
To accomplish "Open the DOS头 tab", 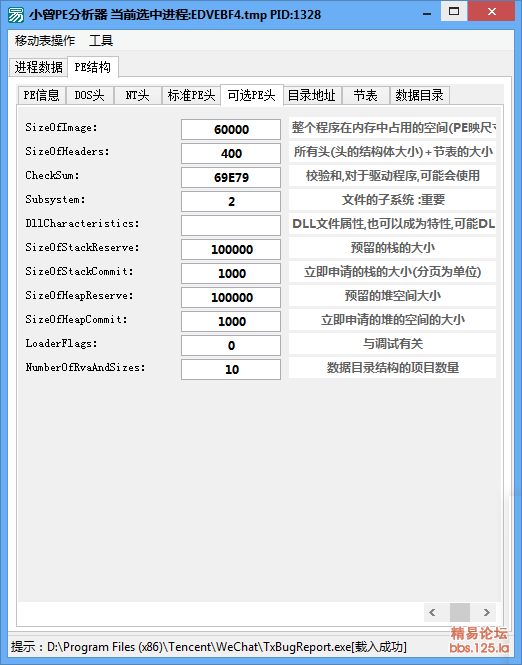I will pyautogui.click(x=89, y=95).
